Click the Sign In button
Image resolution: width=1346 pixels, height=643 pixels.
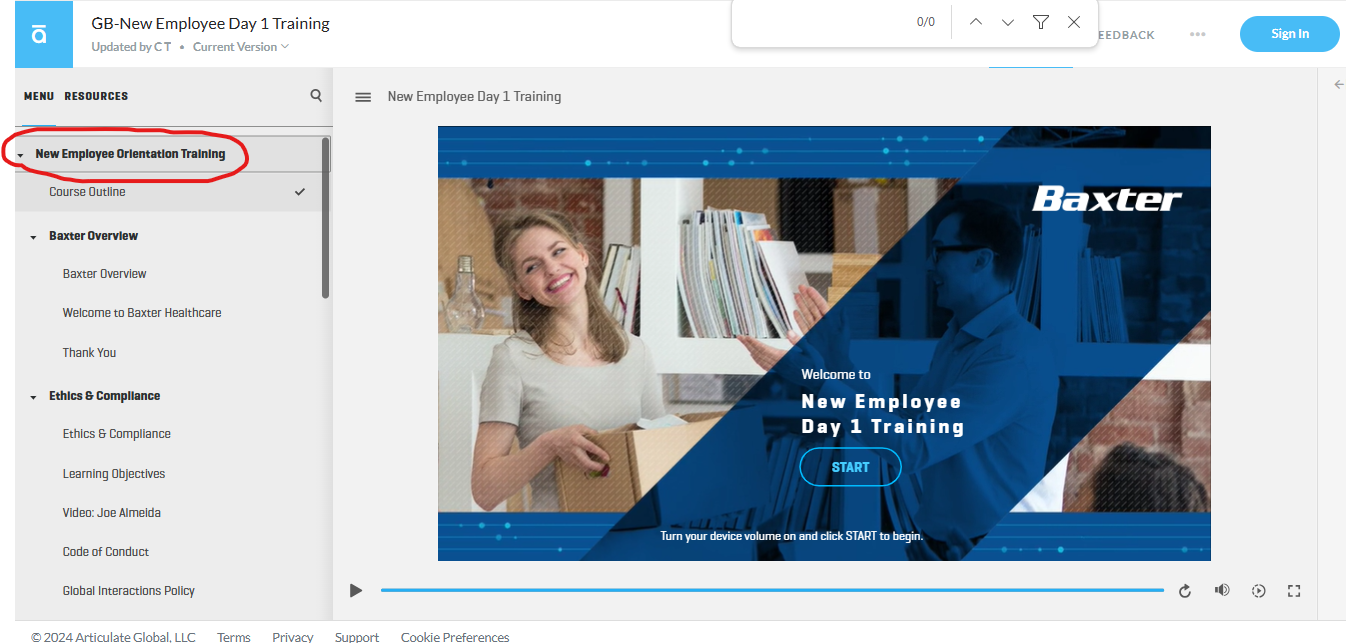(x=1290, y=34)
